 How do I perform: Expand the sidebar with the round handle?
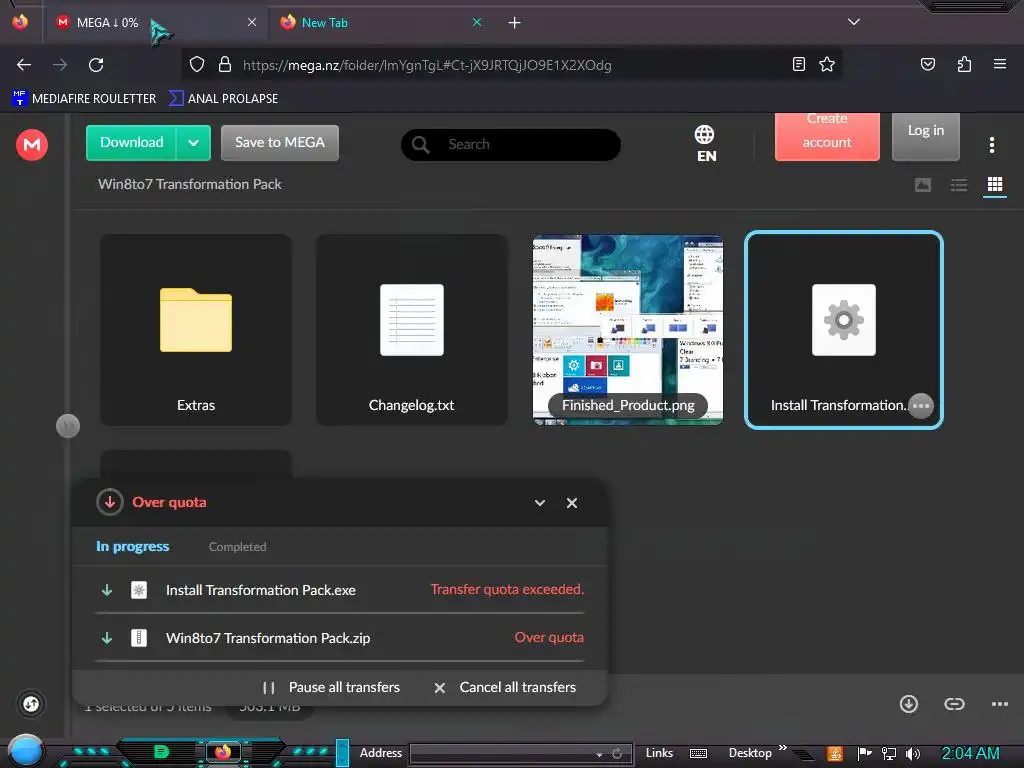tap(67, 426)
